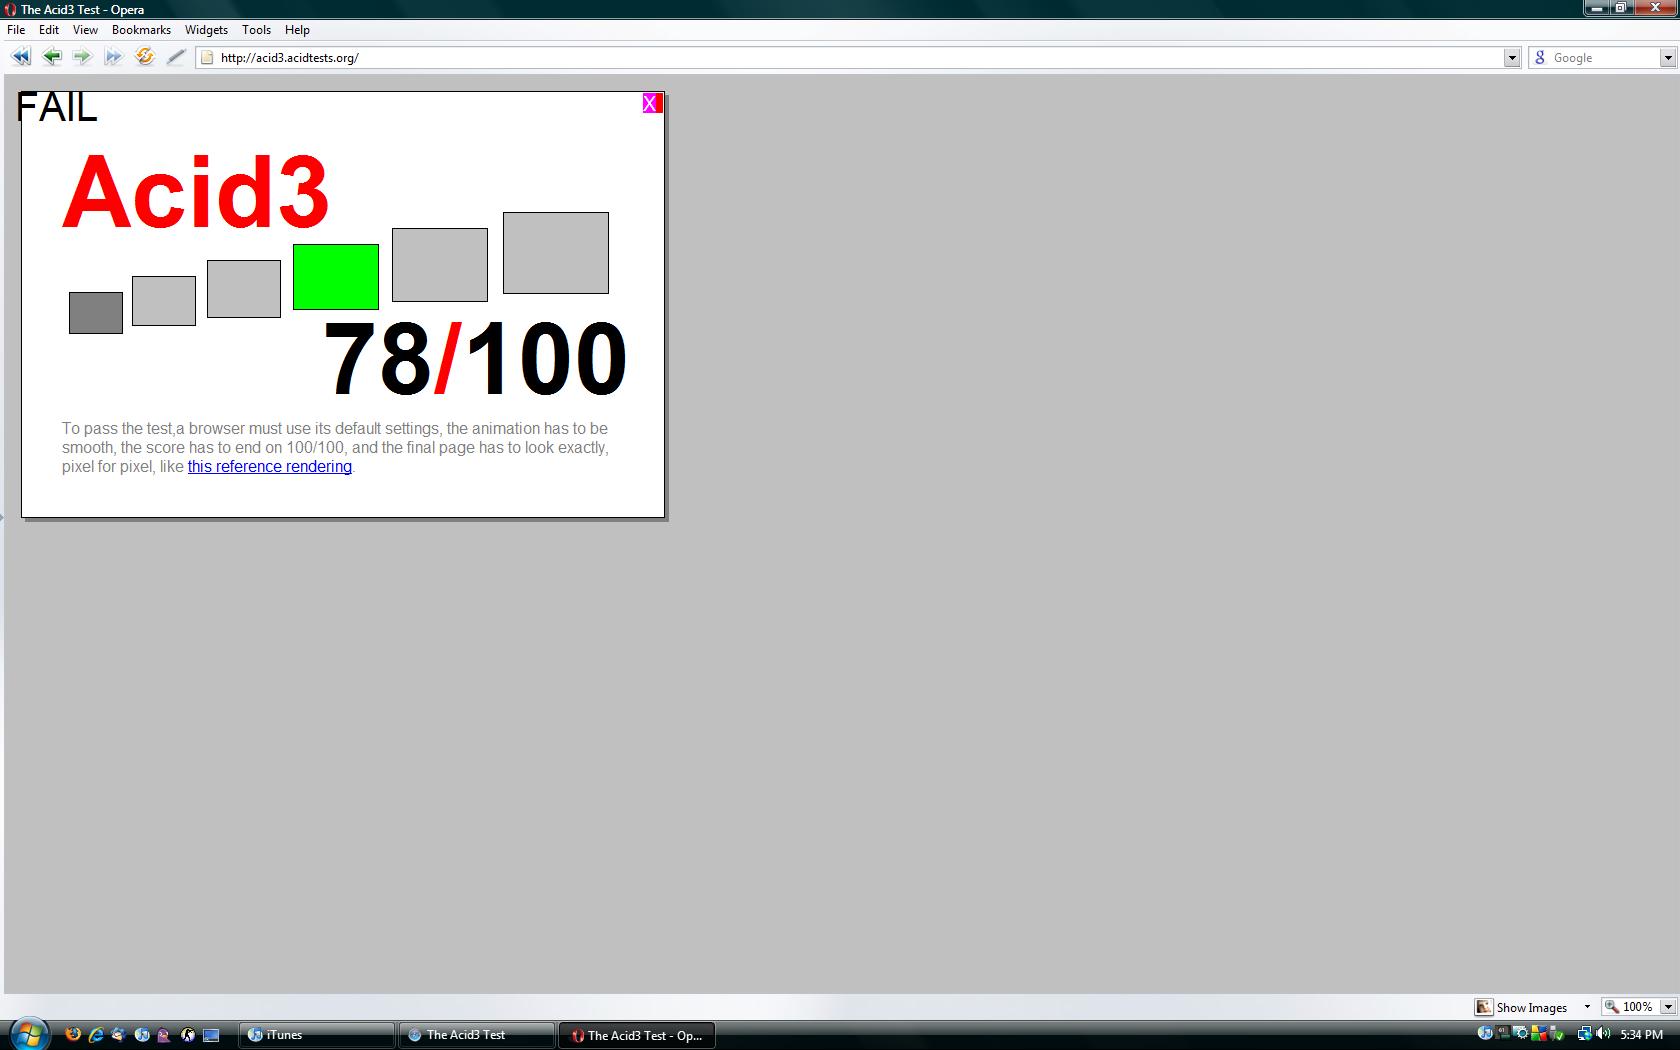
Task: Launch iTunes from the quick launch bar
Action: click(142, 1035)
